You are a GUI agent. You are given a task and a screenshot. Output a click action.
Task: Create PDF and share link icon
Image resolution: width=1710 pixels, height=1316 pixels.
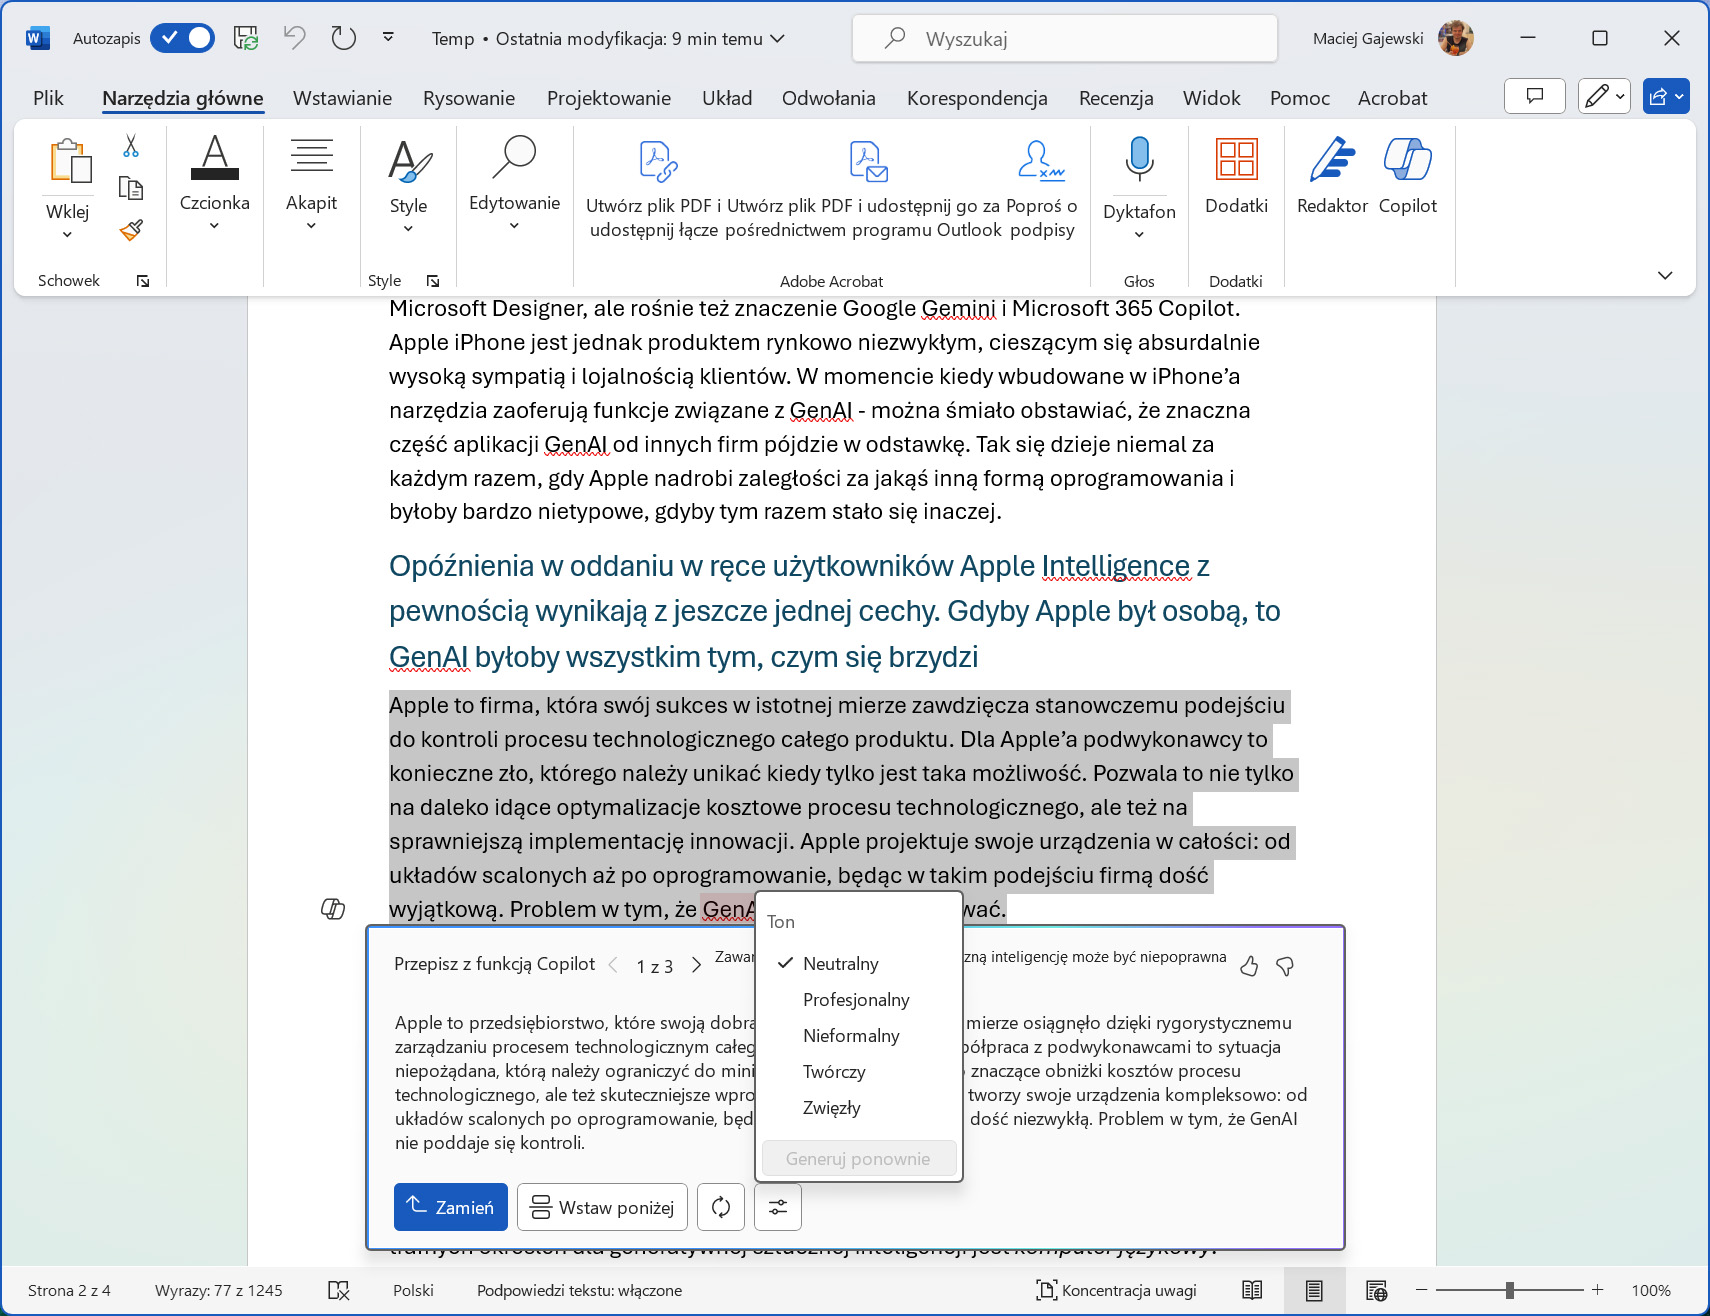pos(658,161)
